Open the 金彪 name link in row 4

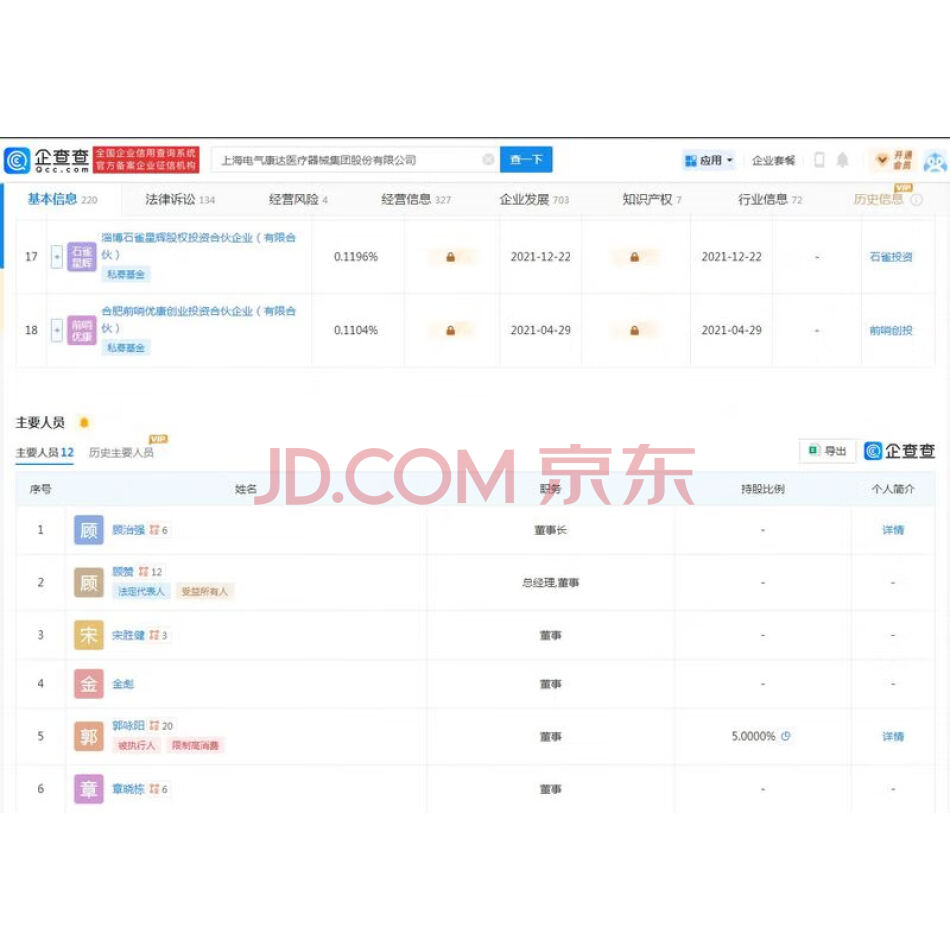[x=123, y=684]
